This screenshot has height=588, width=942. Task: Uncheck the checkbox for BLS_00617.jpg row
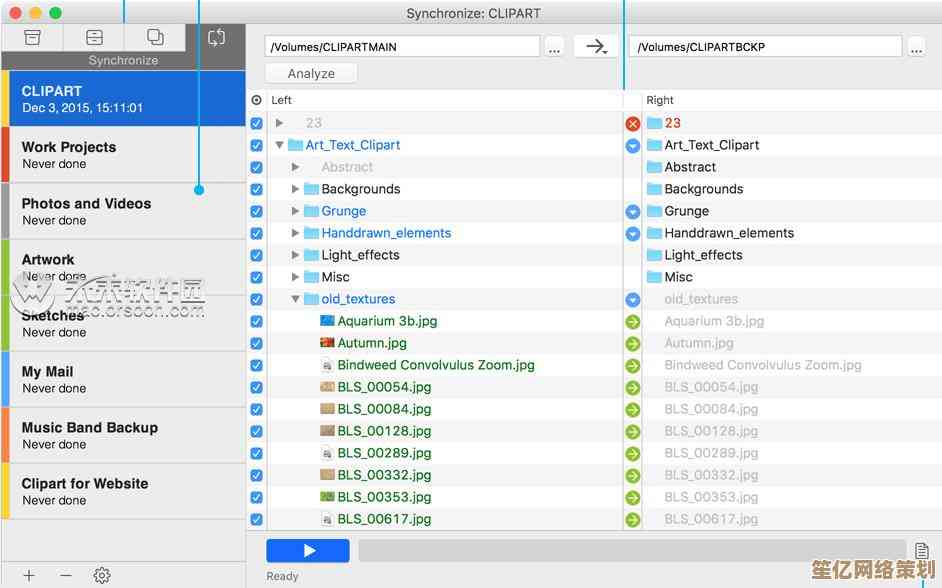(256, 519)
